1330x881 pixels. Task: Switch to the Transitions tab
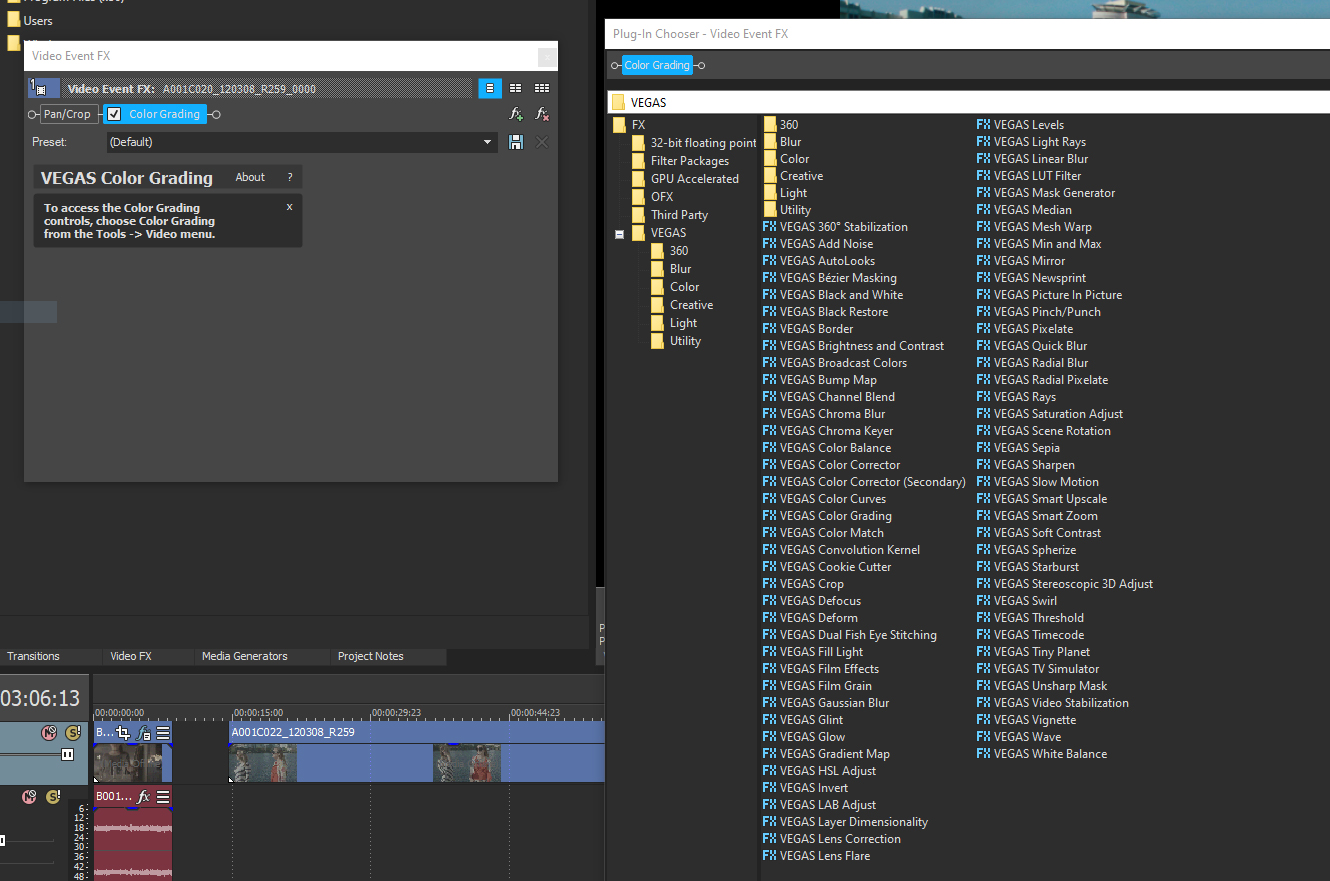tap(34, 656)
